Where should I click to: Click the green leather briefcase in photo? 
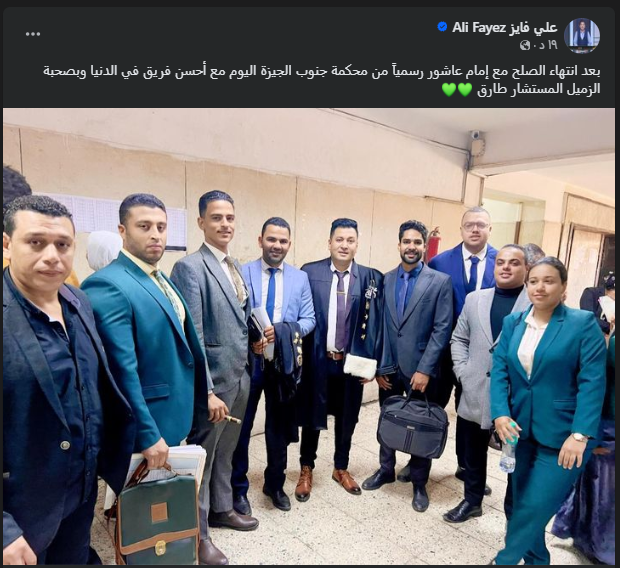pos(157,514)
